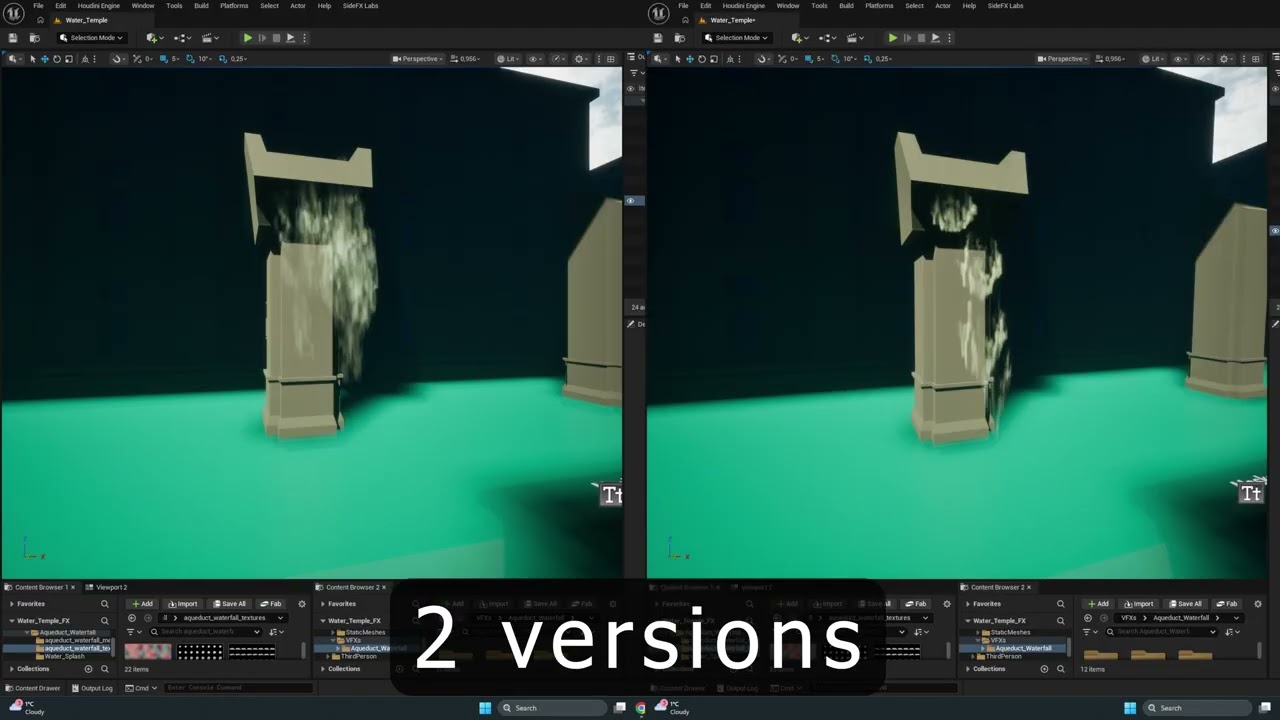Viewport: 1280px width, 720px height.
Task: Open the Actor menu in right editor
Action: [943, 6]
